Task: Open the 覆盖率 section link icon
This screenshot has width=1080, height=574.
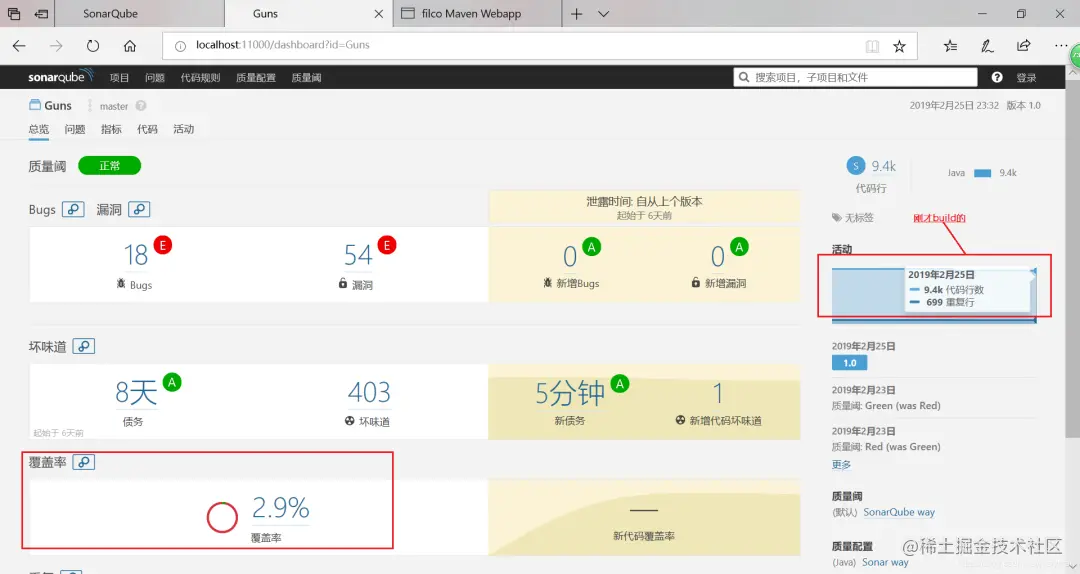Action: click(x=83, y=462)
